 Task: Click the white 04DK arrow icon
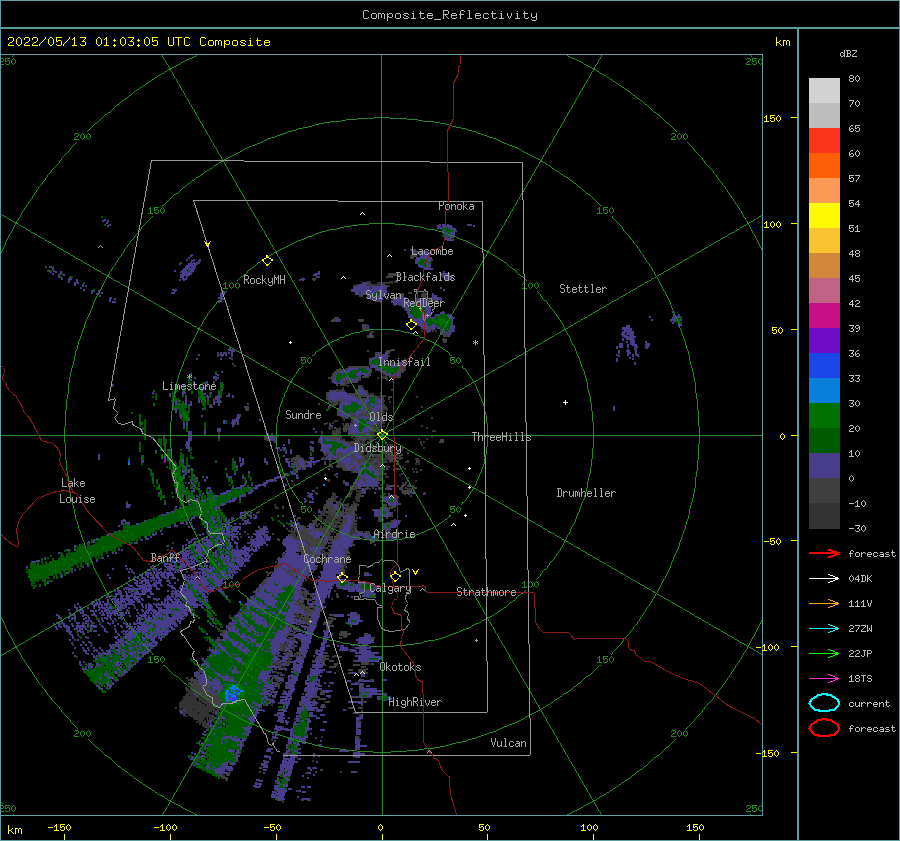click(824, 578)
